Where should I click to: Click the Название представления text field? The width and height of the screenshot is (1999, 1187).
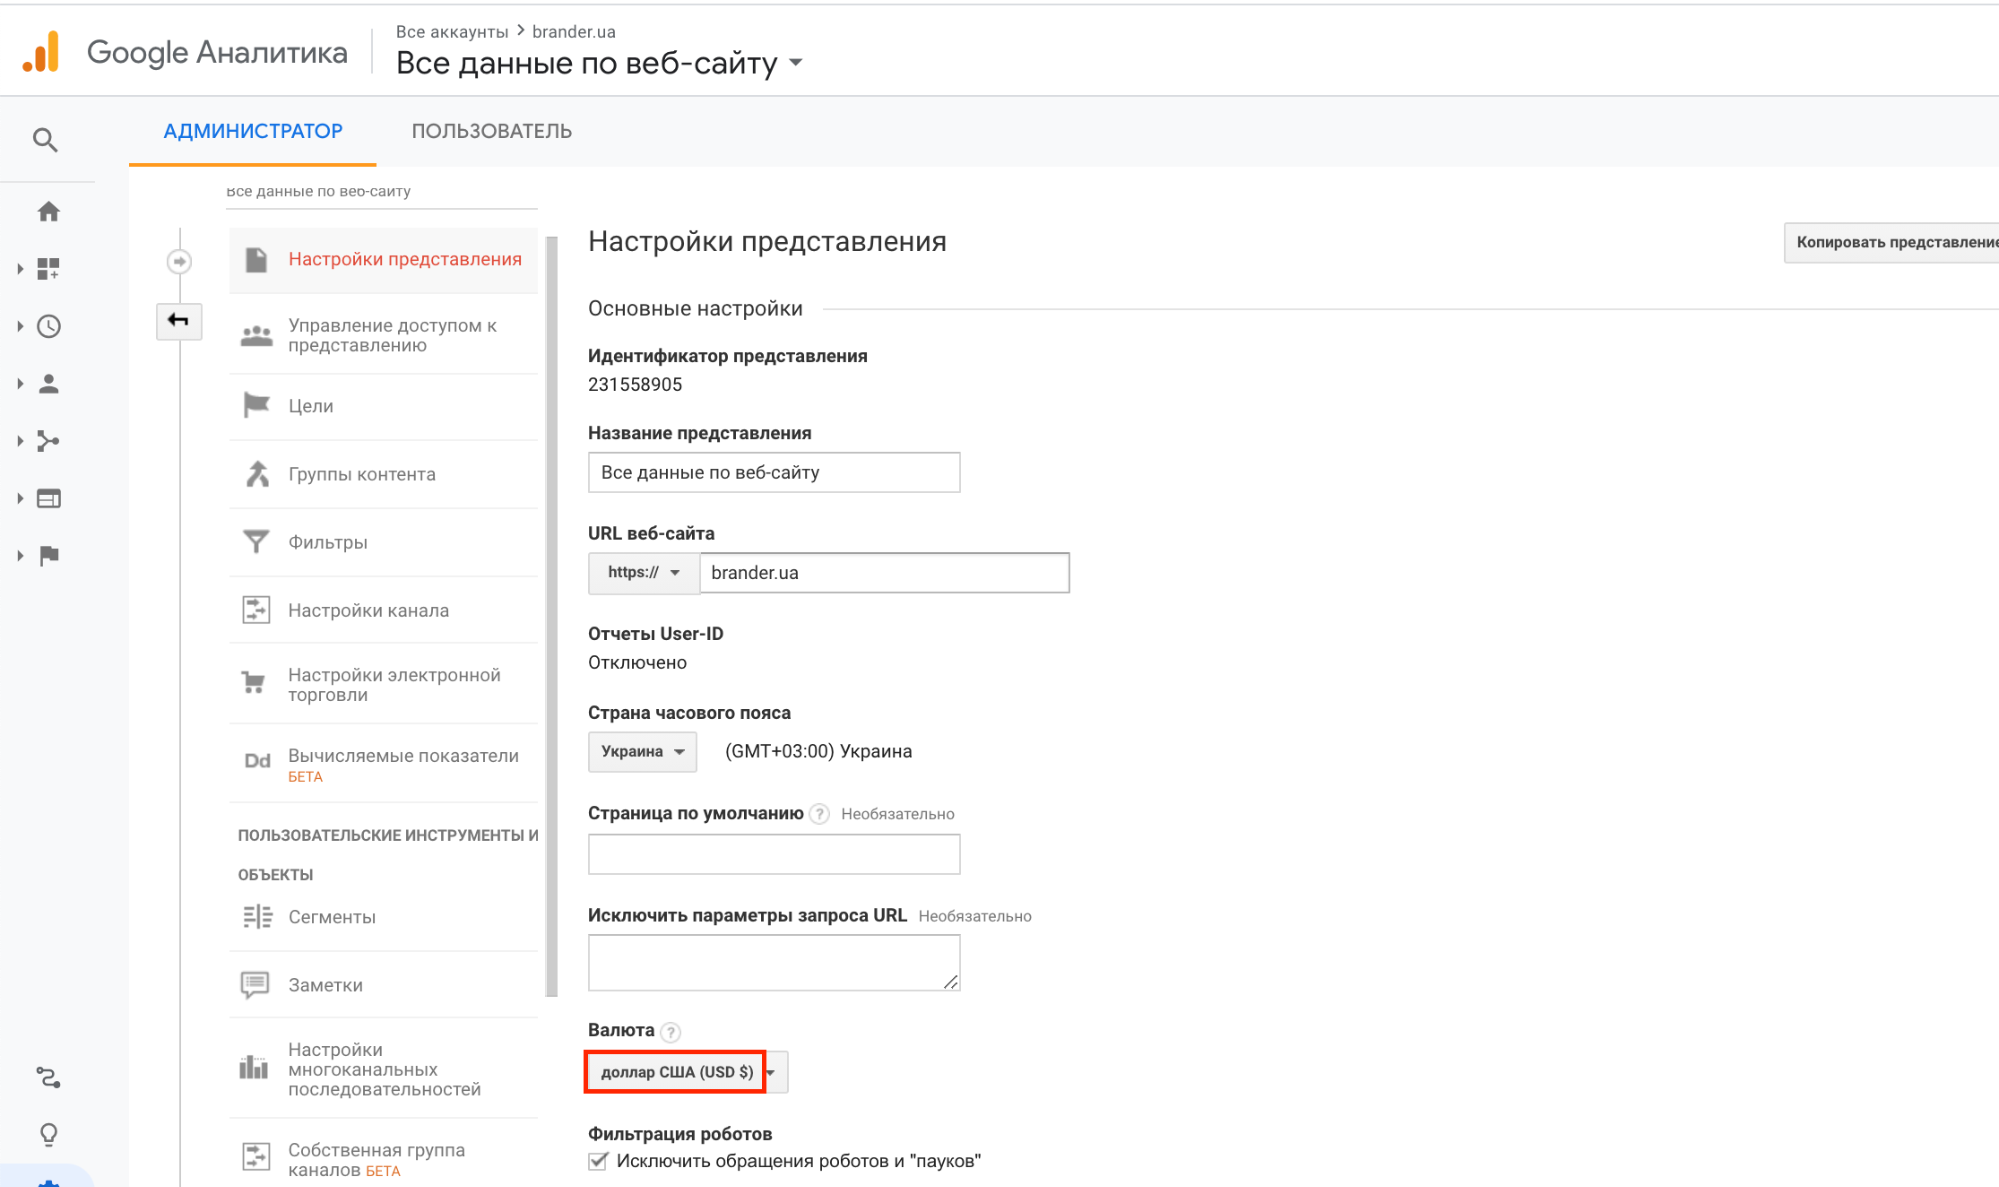pos(773,472)
